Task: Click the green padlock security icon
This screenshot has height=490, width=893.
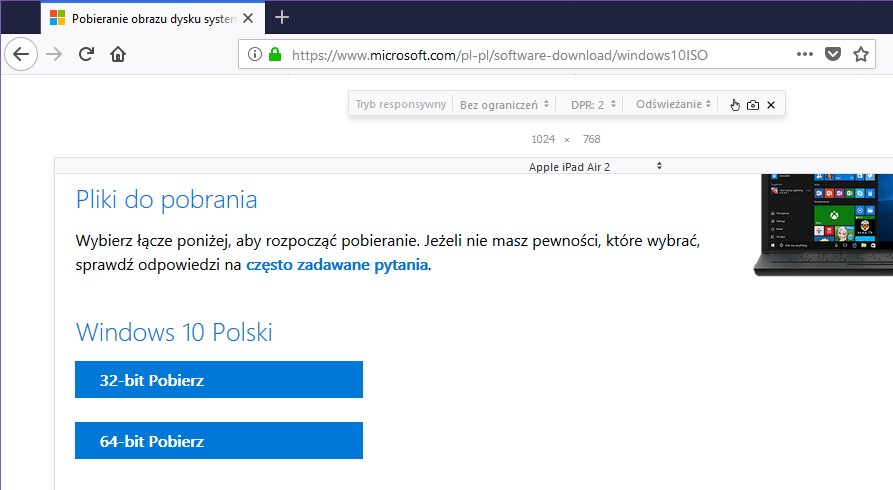Action: [x=275, y=55]
